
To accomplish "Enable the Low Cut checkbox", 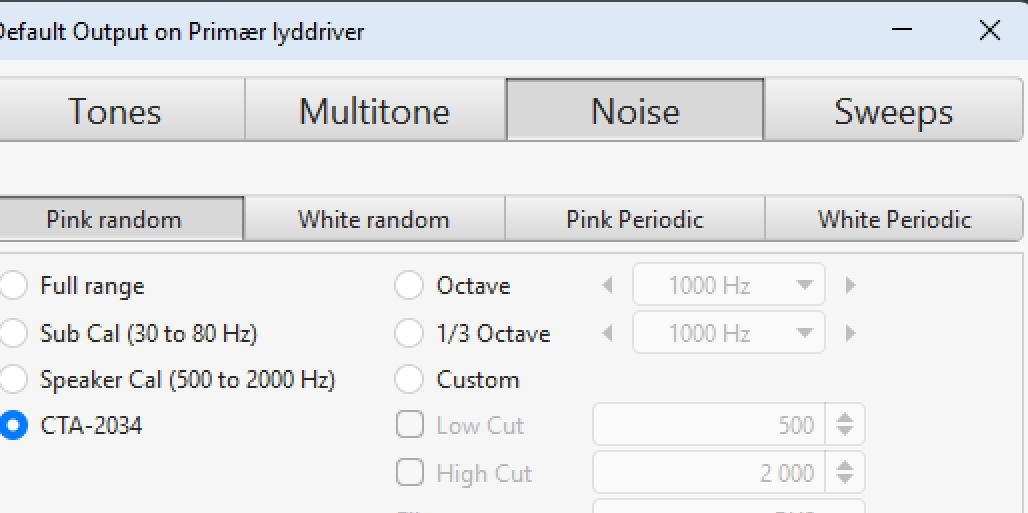I will pos(410,425).
